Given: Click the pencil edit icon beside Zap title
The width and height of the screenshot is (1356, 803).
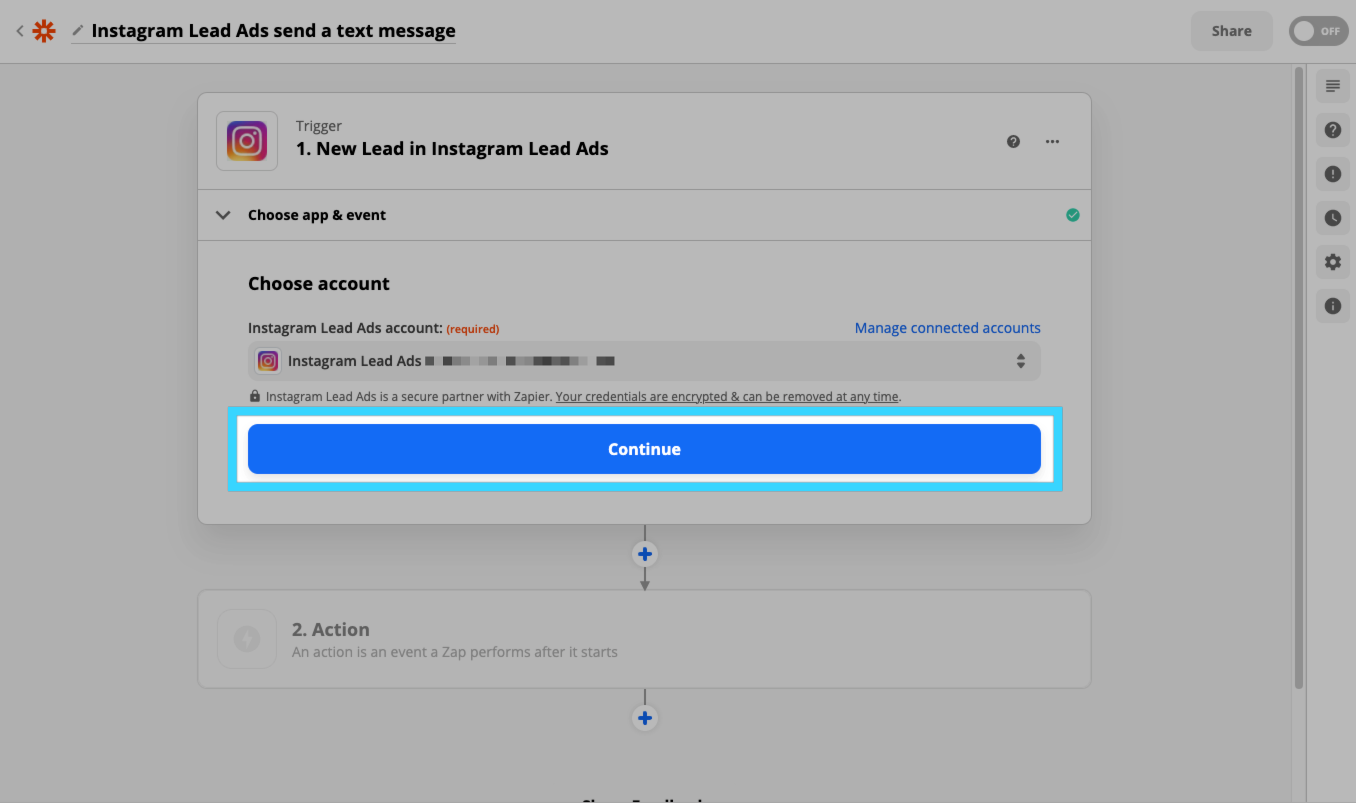Looking at the screenshot, I should [x=78, y=31].
